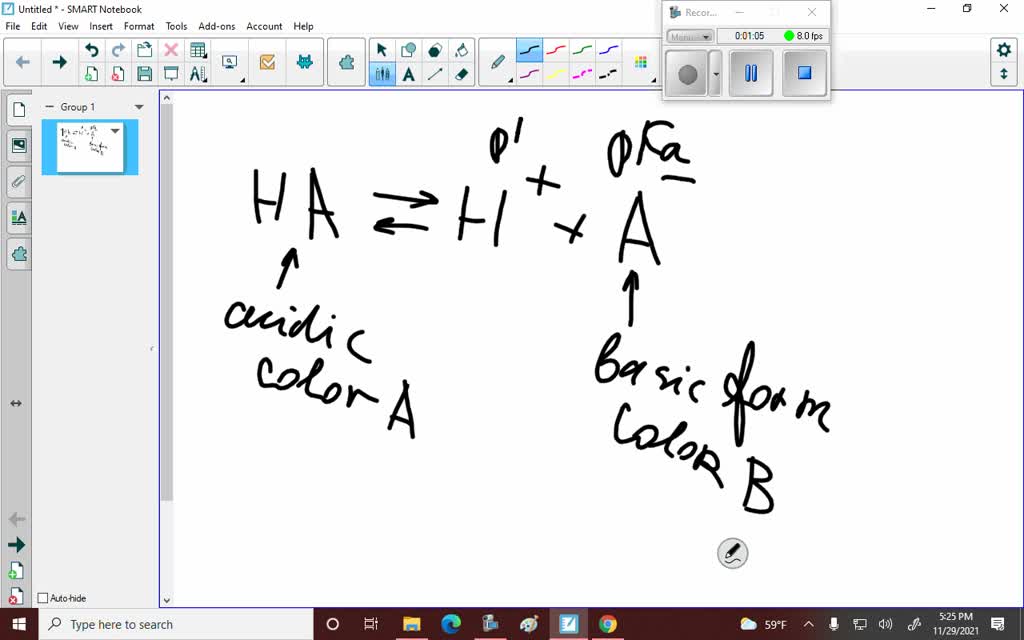
Task: Select the red calligraphy pen swatch
Action: pyautogui.click(x=555, y=50)
